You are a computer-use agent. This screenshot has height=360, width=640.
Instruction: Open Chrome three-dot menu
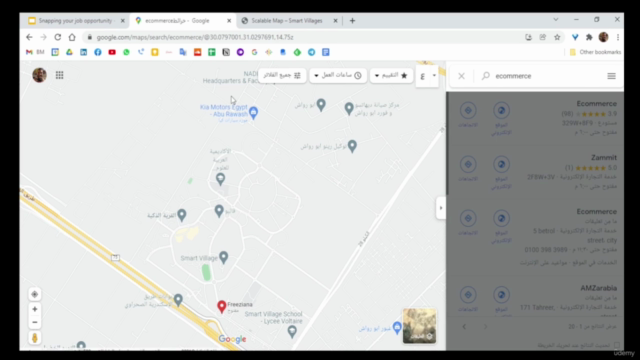618,37
